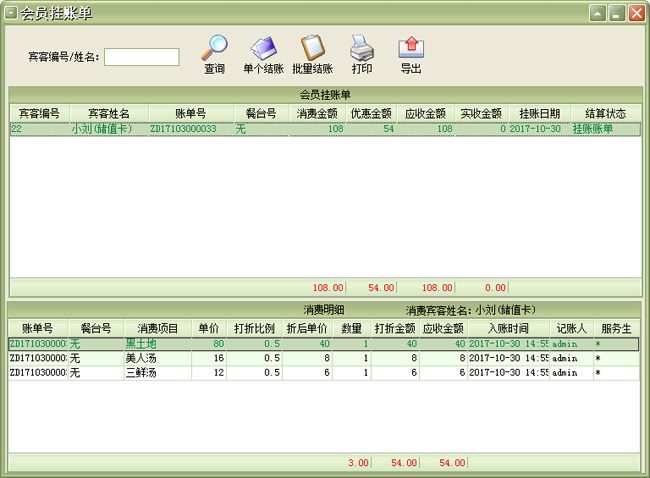Select the member row for 小刘(储值卡)

(100, 129)
